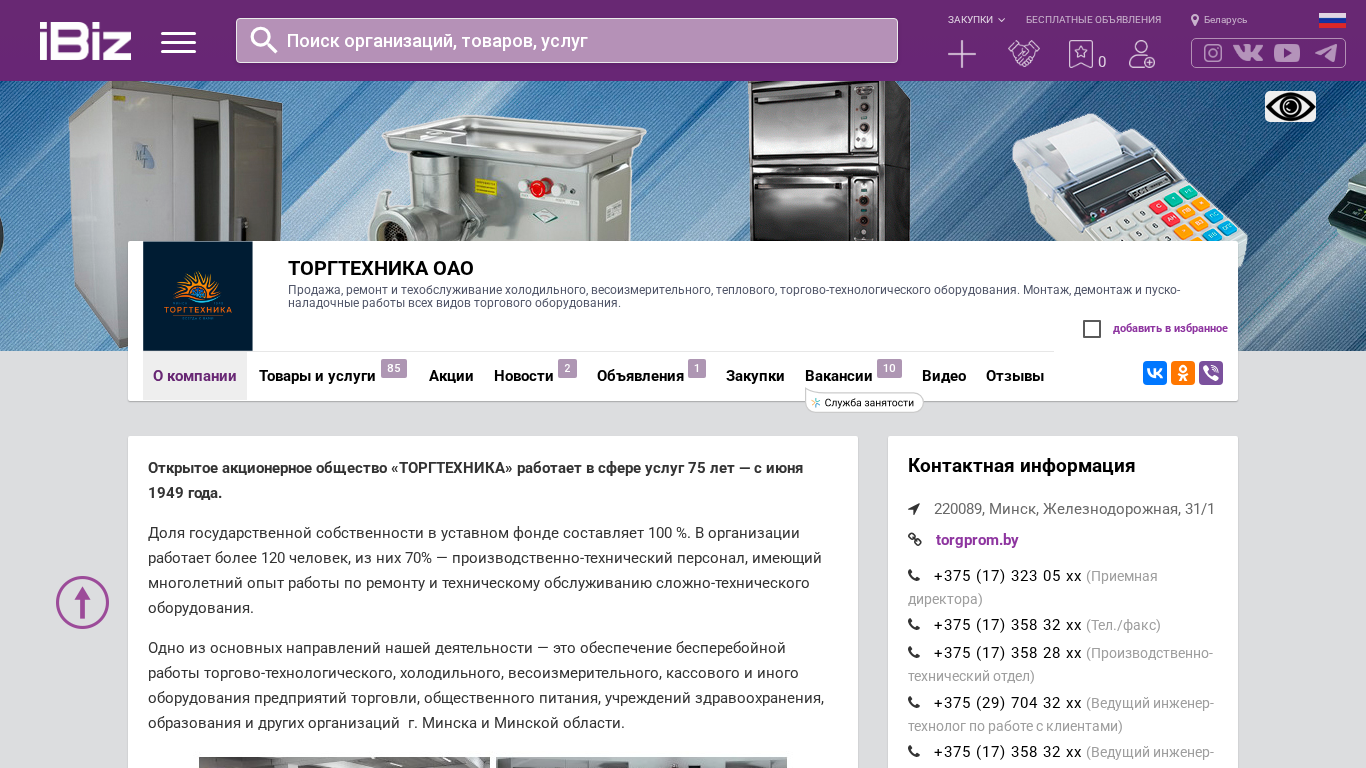This screenshot has height=768, width=1366.
Task: Expand the Закупки dropdown
Action: coord(976,20)
